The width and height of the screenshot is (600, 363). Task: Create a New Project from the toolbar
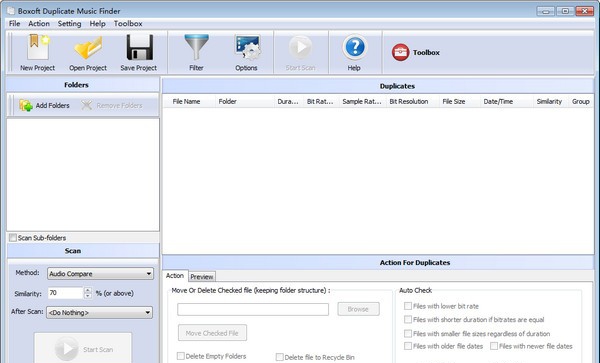(x=38, y=52)
